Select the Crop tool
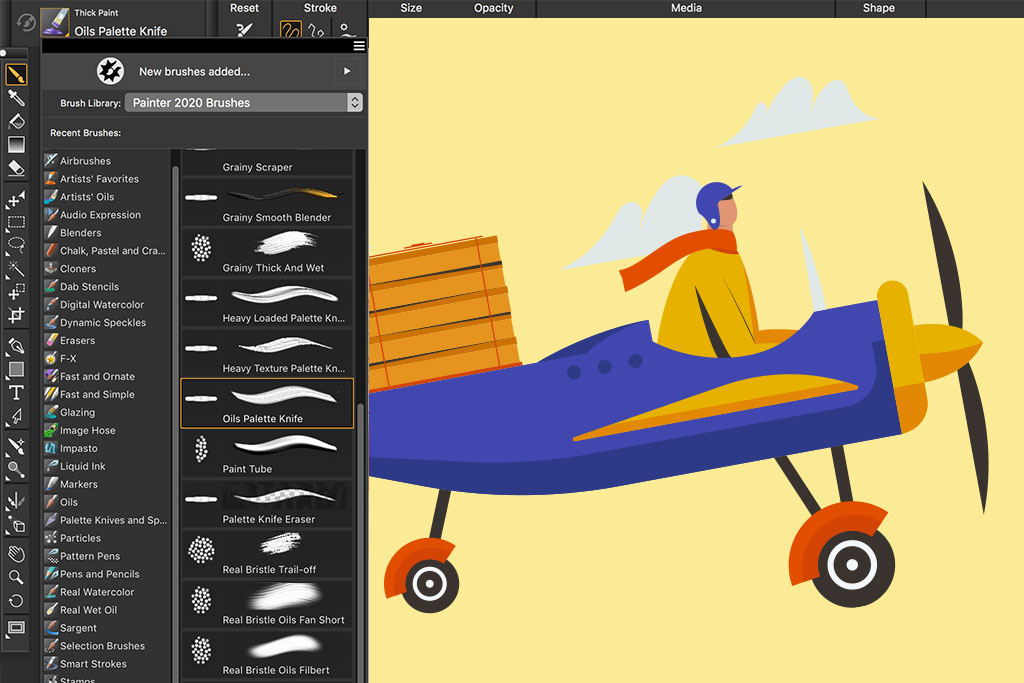 point(16,315)
